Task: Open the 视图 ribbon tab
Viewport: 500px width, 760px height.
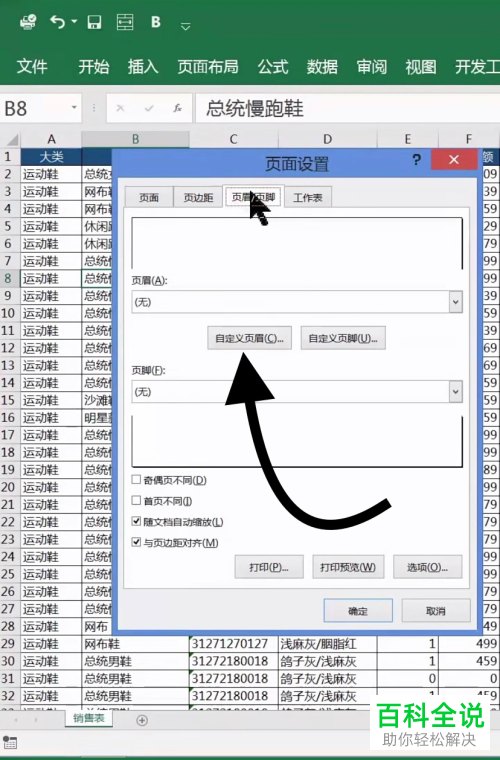Action: (x=421, y=66)
